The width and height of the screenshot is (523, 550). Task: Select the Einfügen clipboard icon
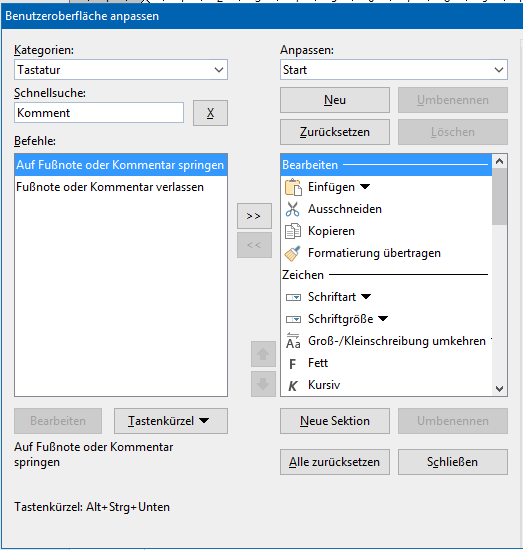293,187
